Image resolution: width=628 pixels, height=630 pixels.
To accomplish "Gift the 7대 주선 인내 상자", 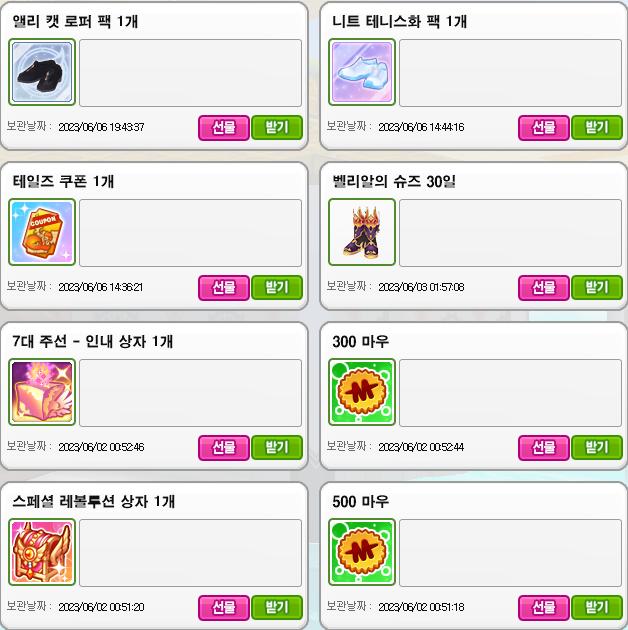I will coord(224,448).
